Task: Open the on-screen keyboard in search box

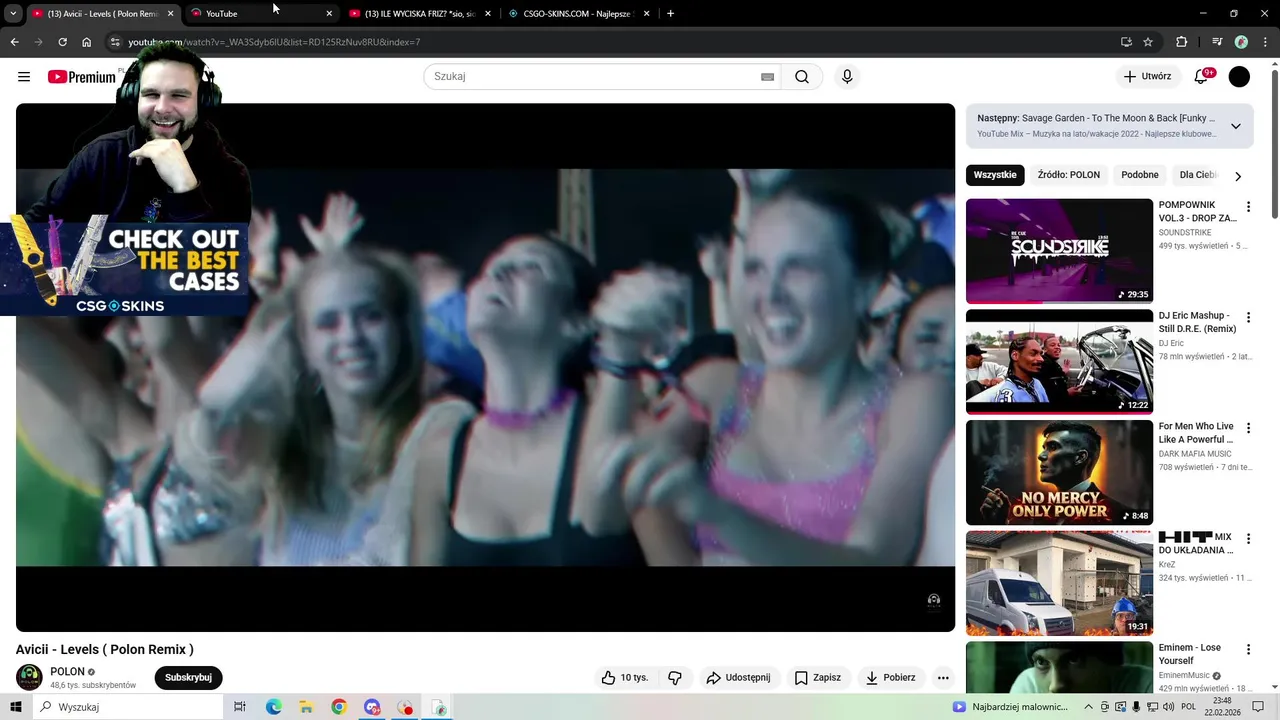Action: tap(767, 77)
